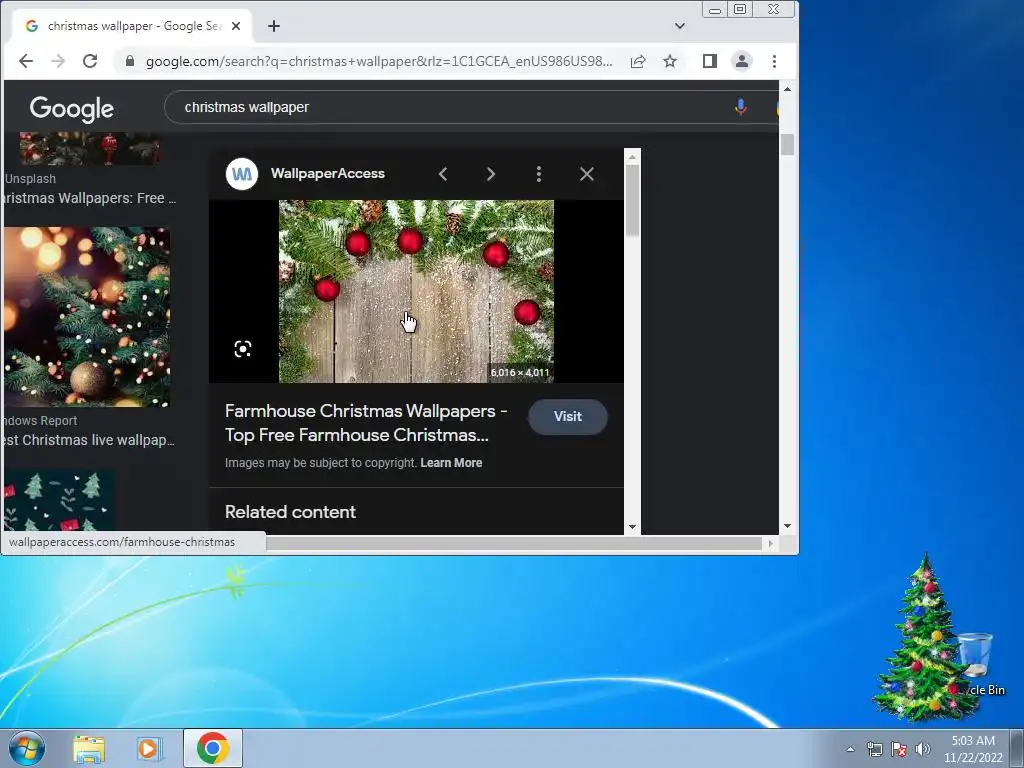Screen dimensions: 1024x768
Task: Click the Show desktop button
Action: (x=1017, y=748)
